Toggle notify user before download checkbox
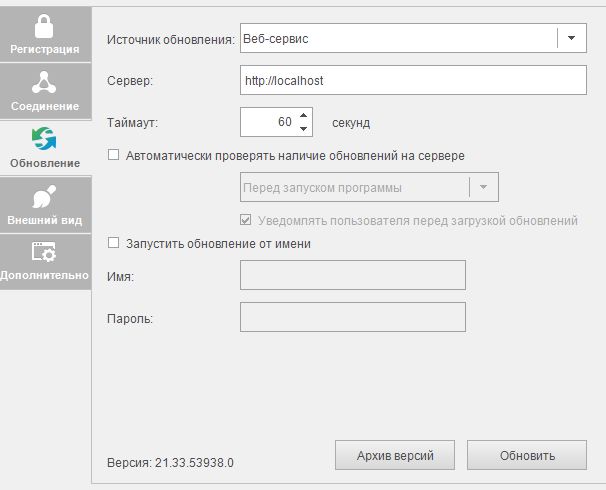The image size is (606, 490). pyautogui.click(x=246, y=220)
